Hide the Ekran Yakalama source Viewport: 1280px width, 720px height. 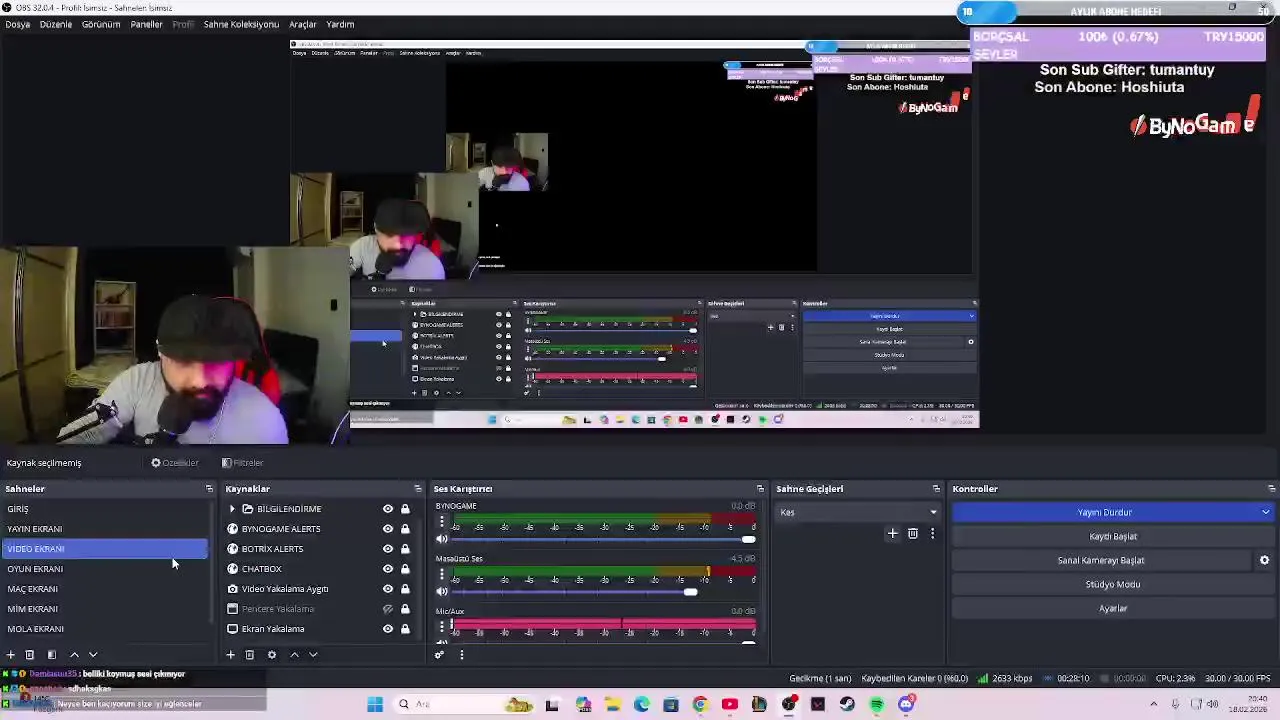388,629
